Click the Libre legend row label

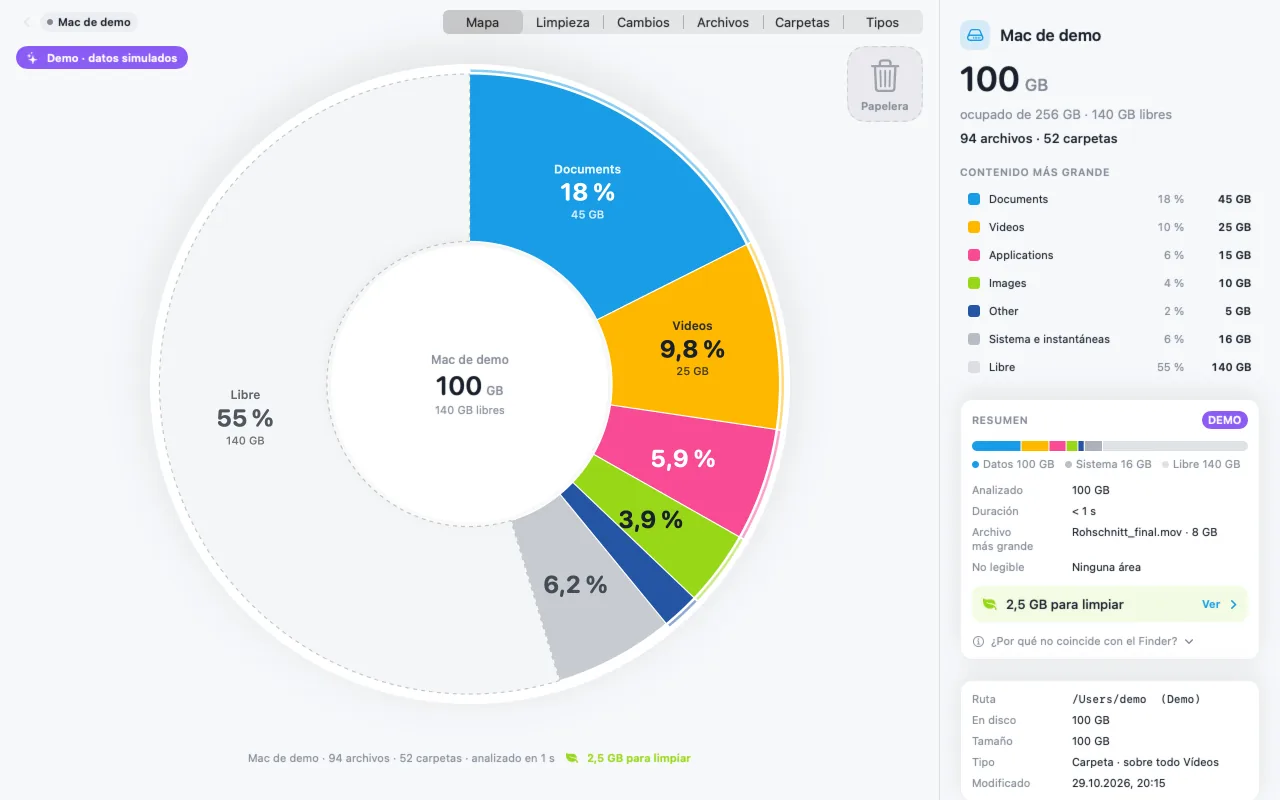1002,367
